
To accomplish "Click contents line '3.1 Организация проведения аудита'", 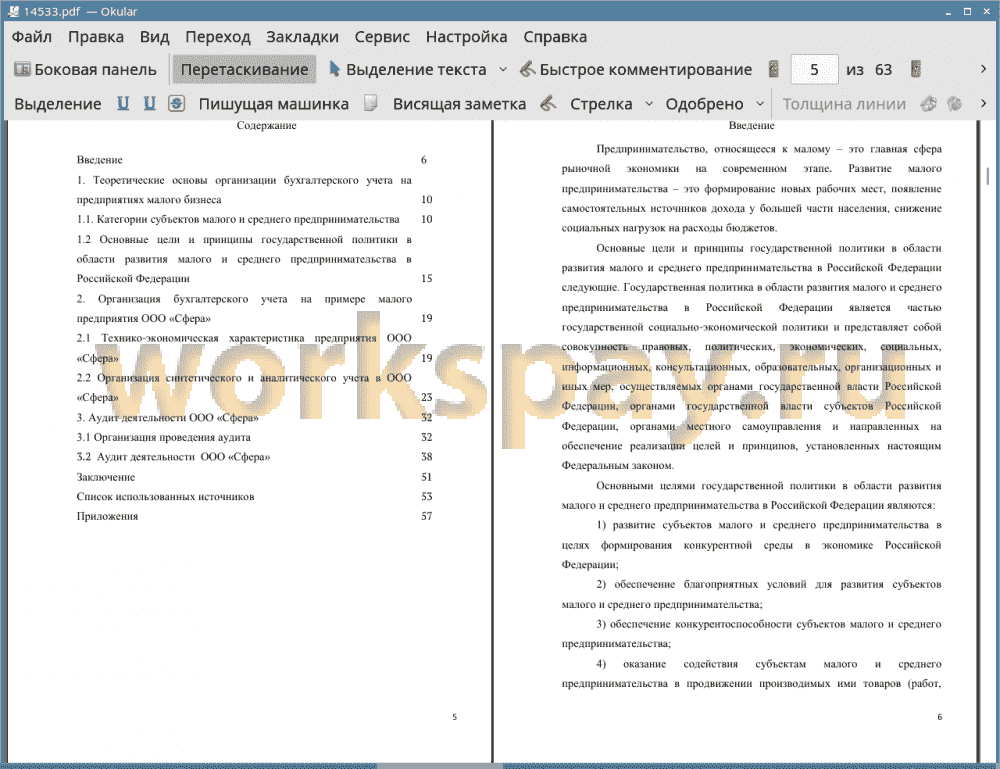I will point(163,437).
